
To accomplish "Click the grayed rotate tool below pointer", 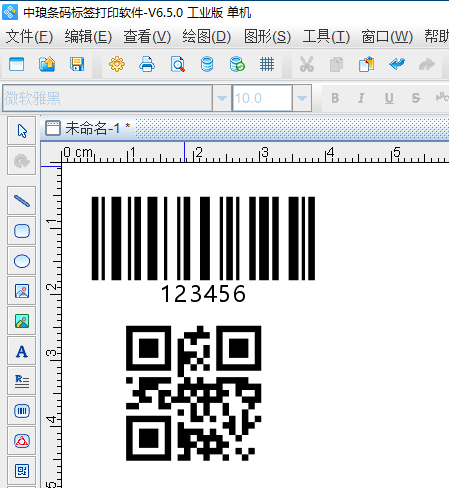I will pos(22,161).
